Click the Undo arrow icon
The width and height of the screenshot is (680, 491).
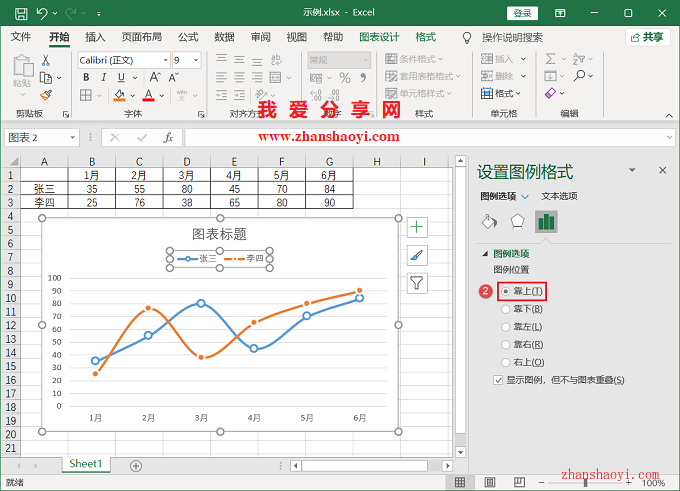(42, 13)
